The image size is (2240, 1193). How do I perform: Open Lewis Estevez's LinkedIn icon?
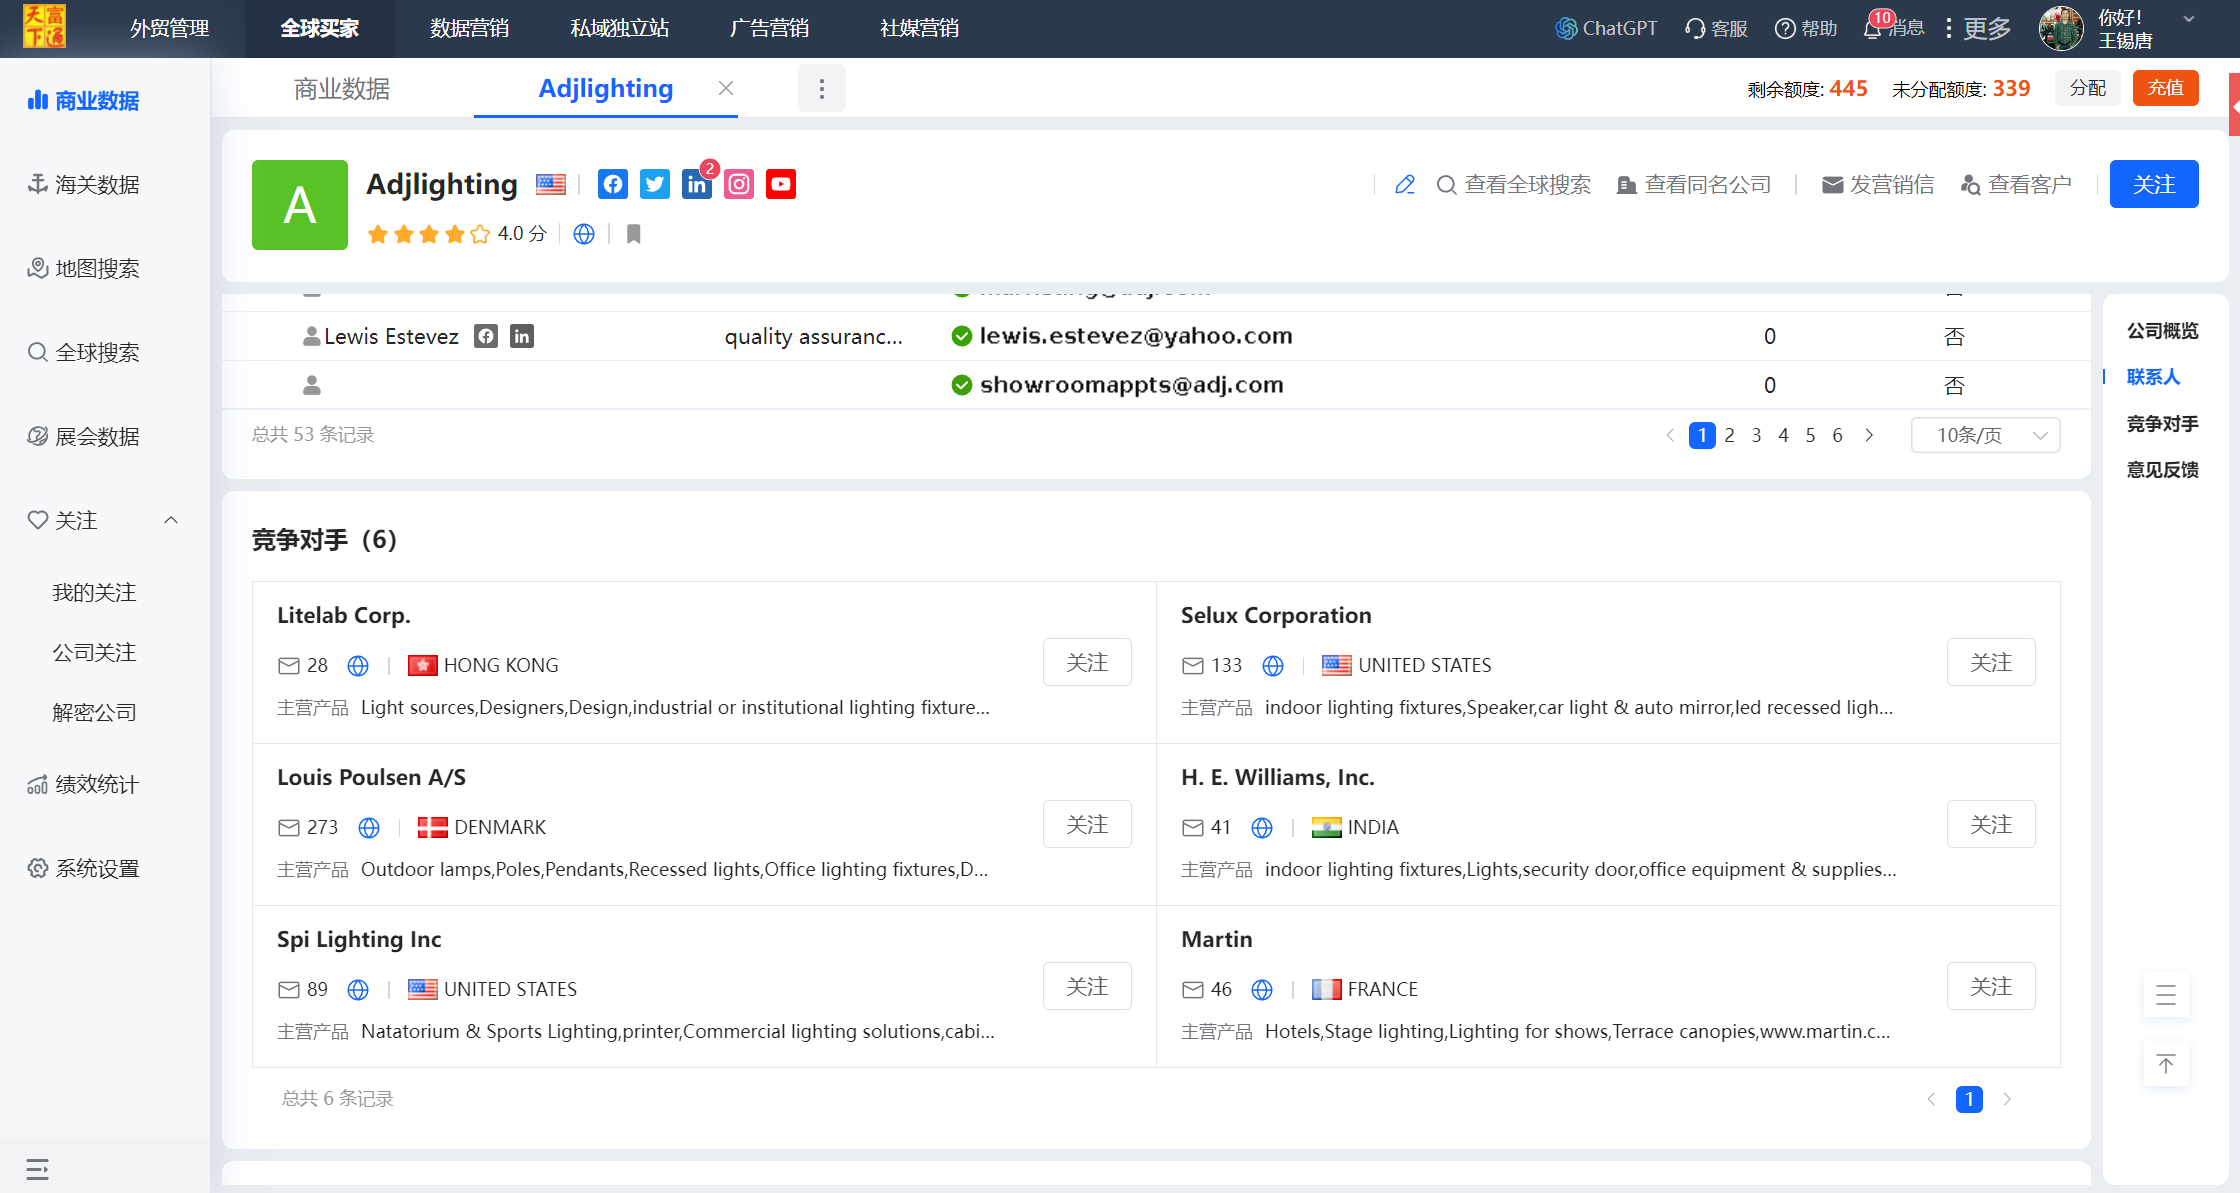pyautogui.click(x=522, y=336)
